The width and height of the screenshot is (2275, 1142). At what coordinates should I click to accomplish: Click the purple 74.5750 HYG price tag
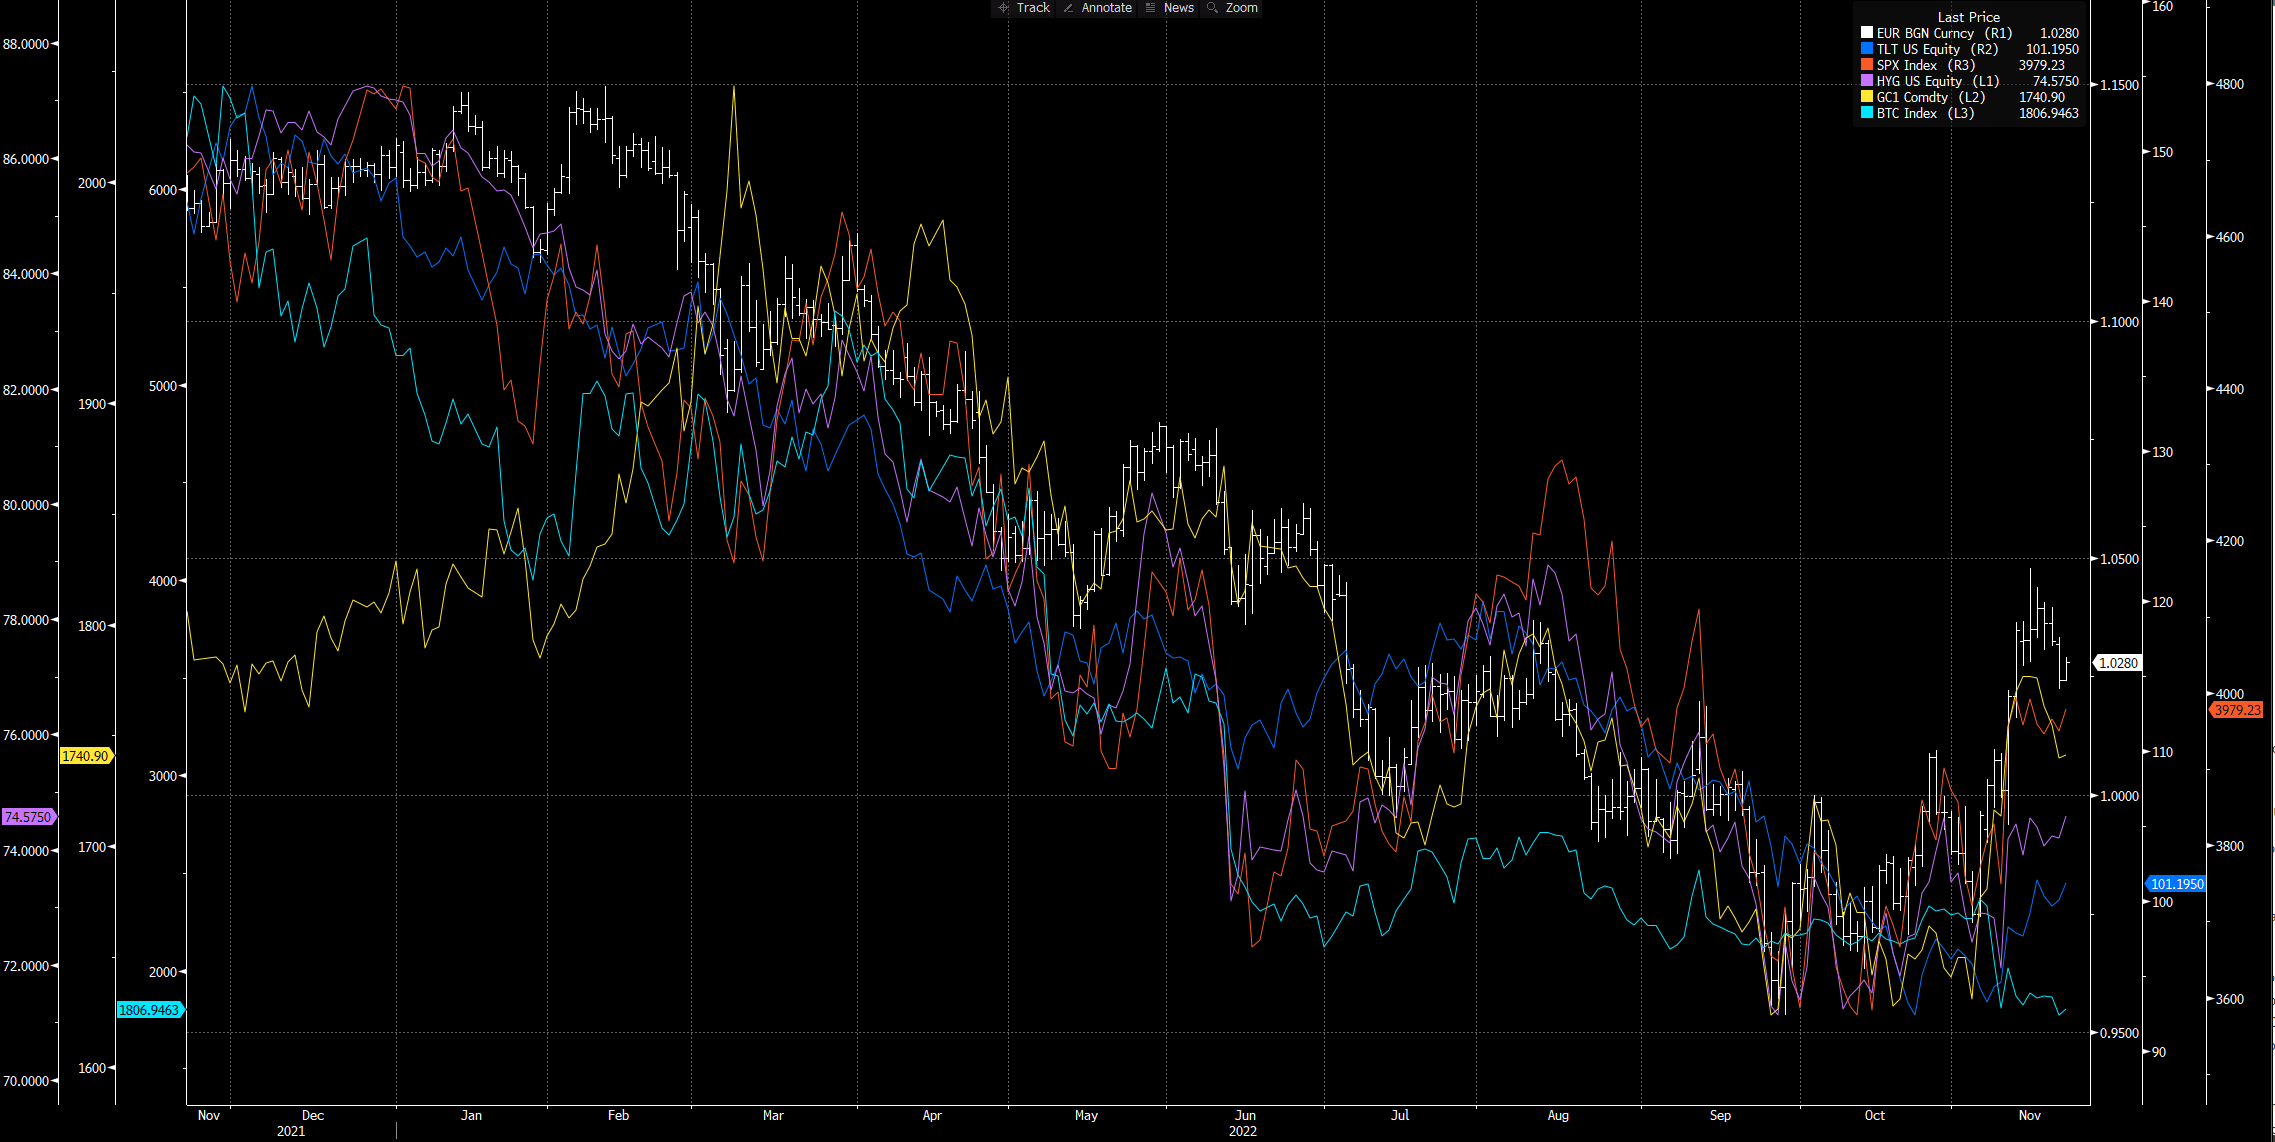(x=28, y=817)
